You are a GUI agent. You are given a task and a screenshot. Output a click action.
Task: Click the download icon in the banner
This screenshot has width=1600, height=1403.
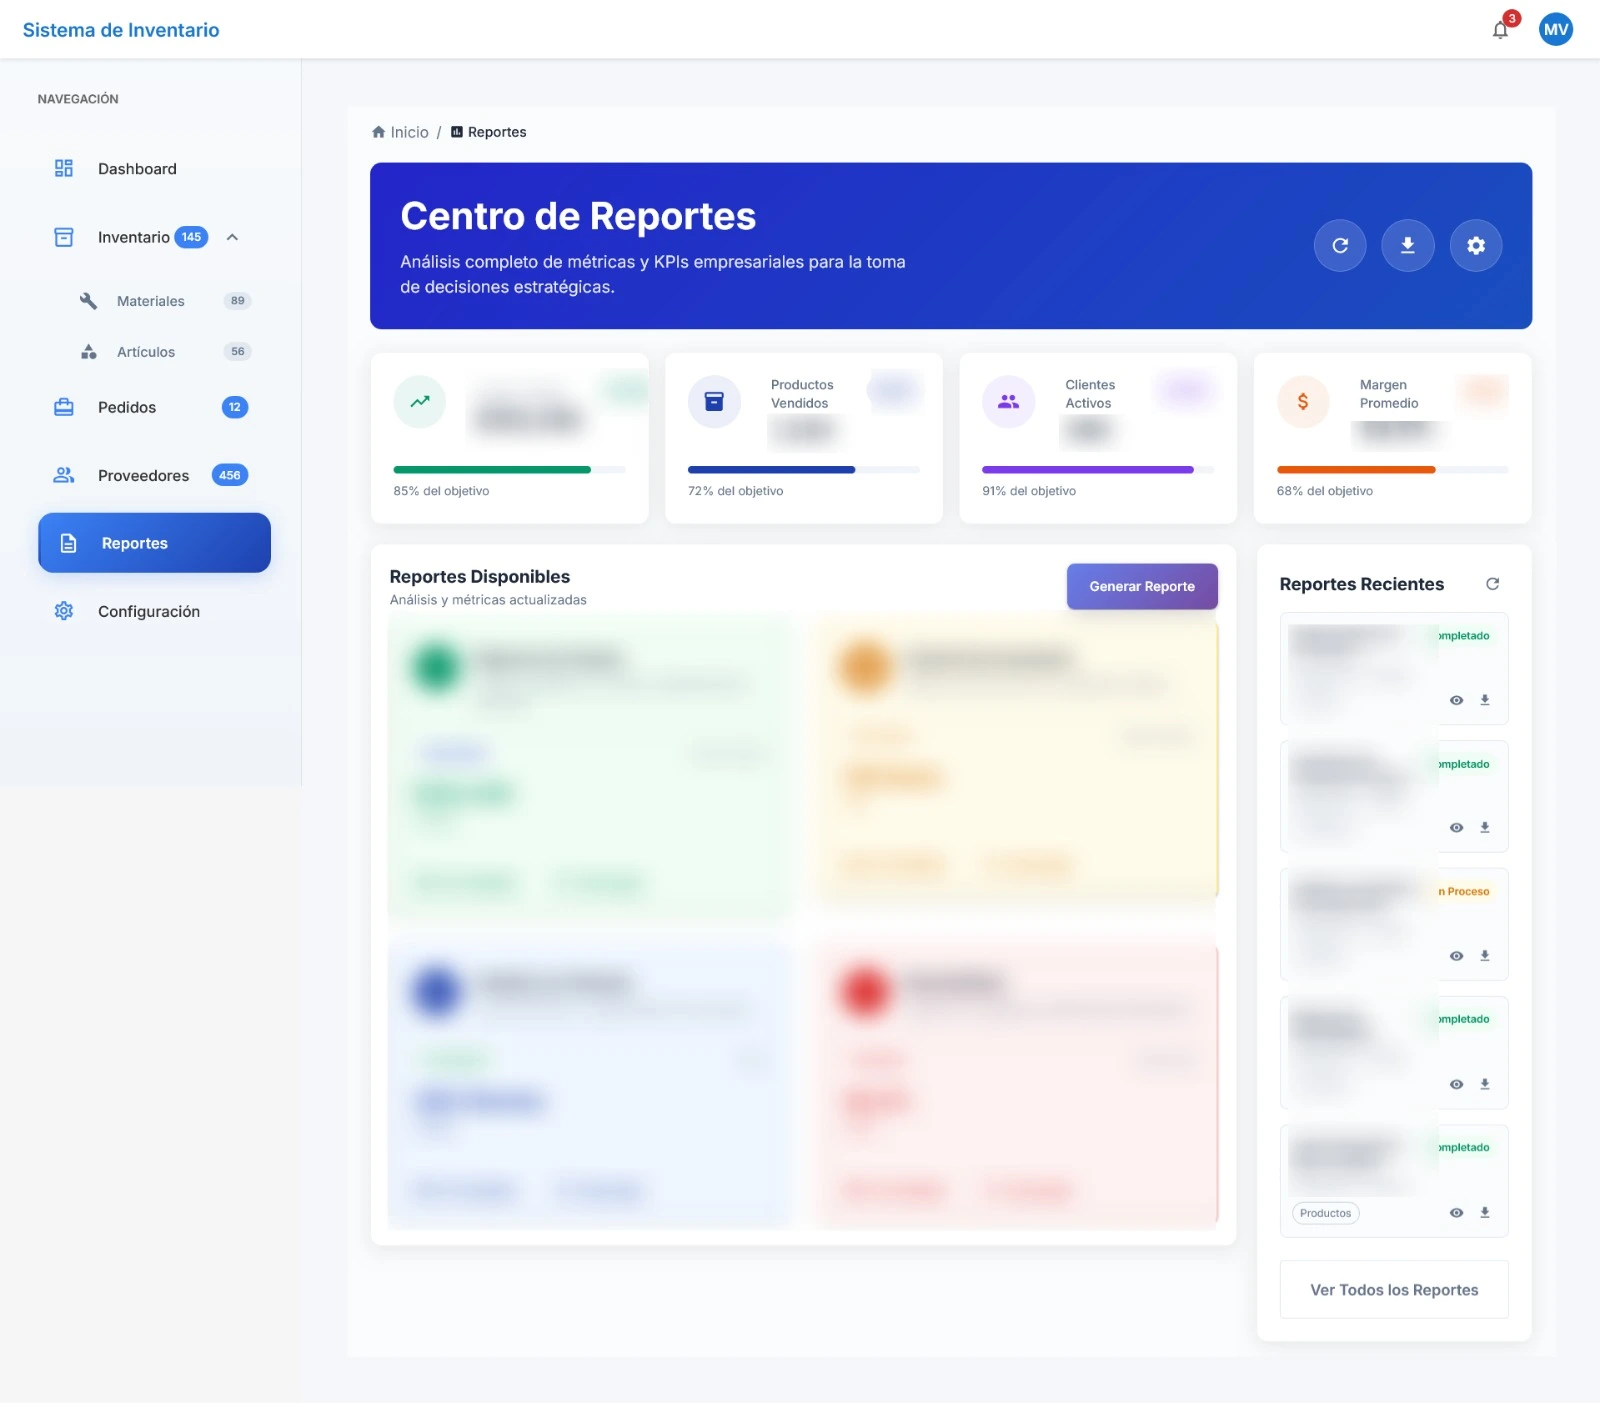pos(1407,245)
